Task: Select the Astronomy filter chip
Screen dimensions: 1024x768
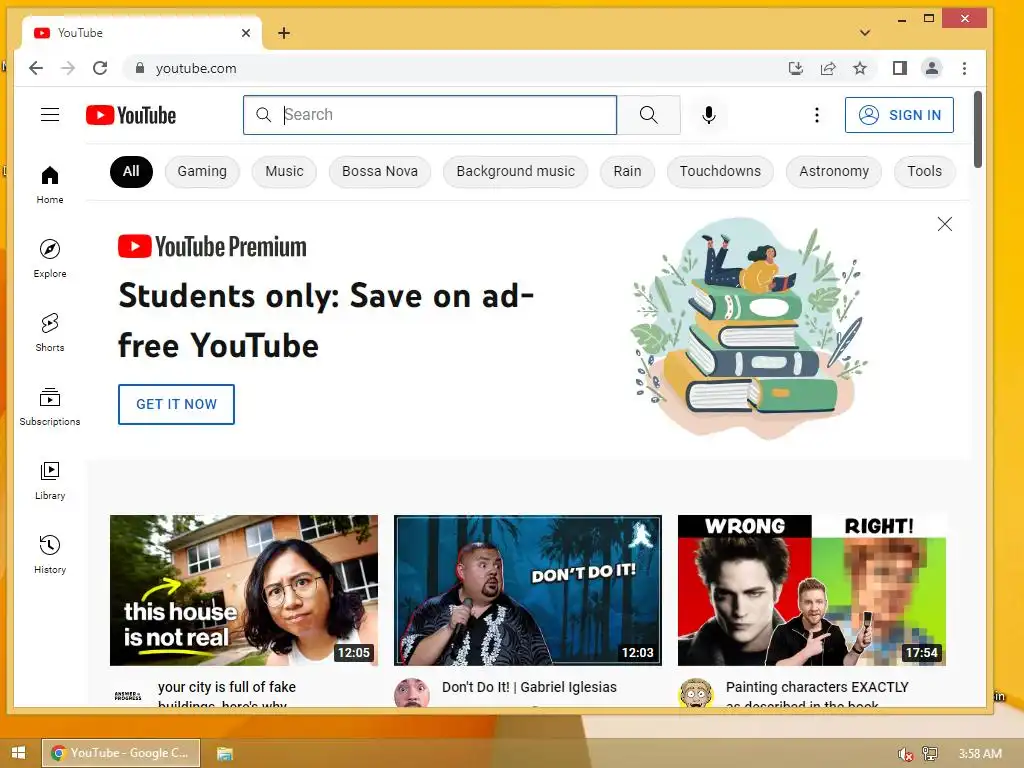Action: coord(834,172)
